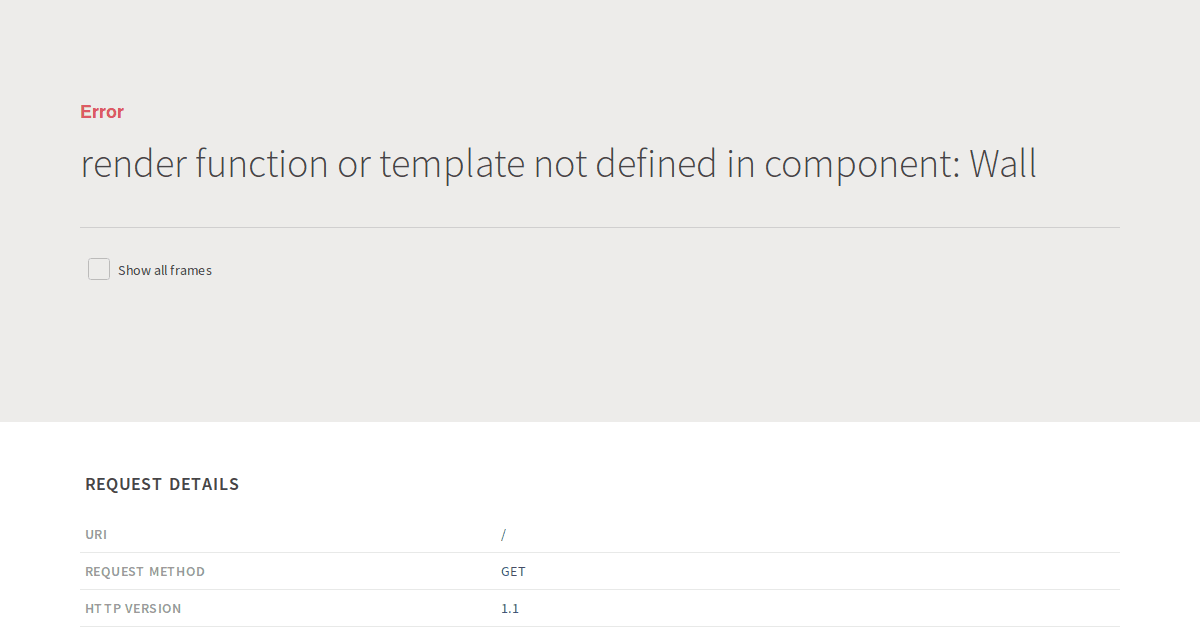Open the URI link showing a slash
1200x630 pixels.
(x=504, y=534)
